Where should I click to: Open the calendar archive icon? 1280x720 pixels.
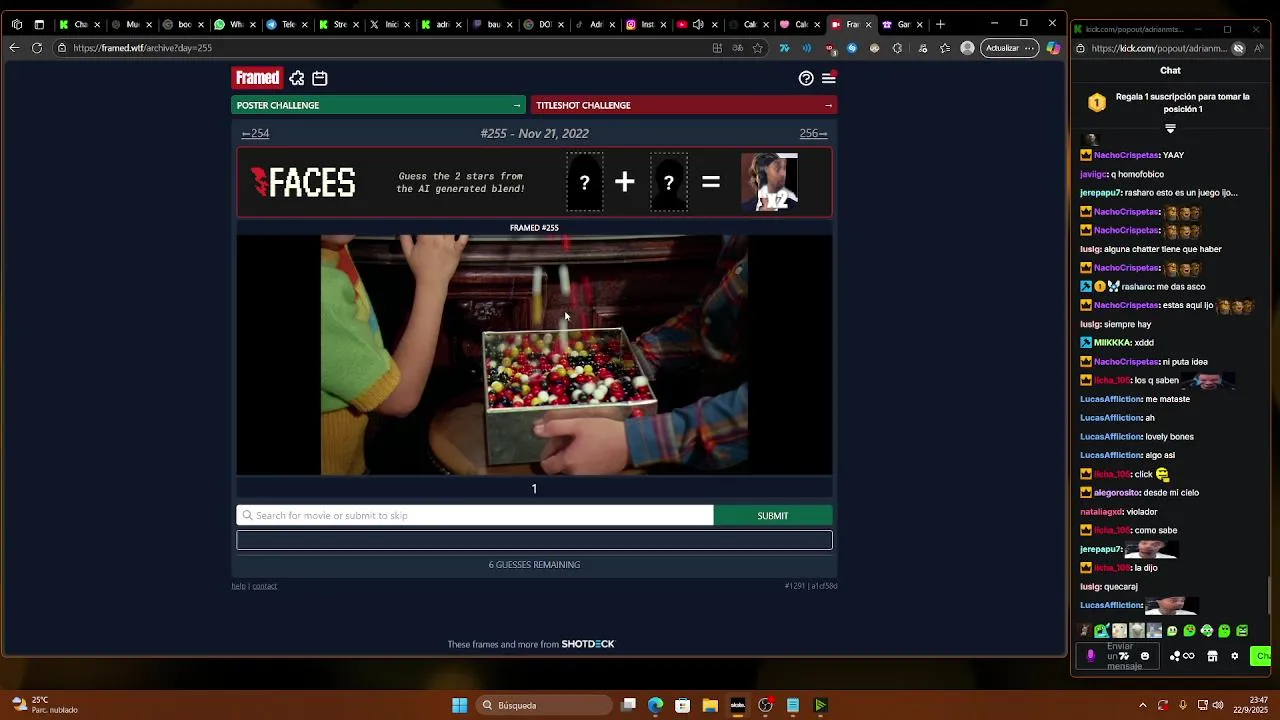[x=320, y=78]
